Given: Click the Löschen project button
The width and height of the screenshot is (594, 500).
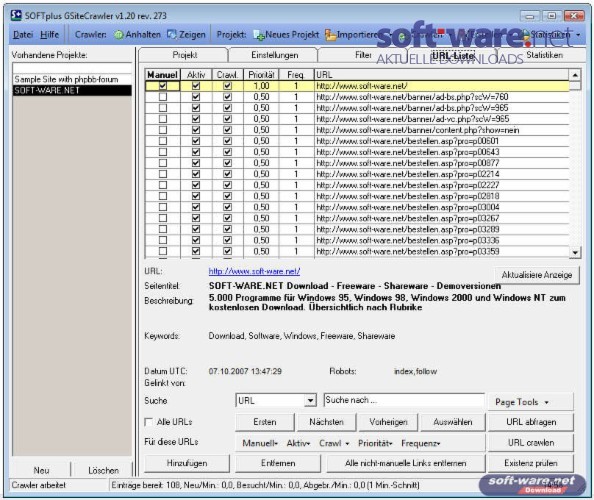Looking at the screenshot, I should click(x=103, y=470).
